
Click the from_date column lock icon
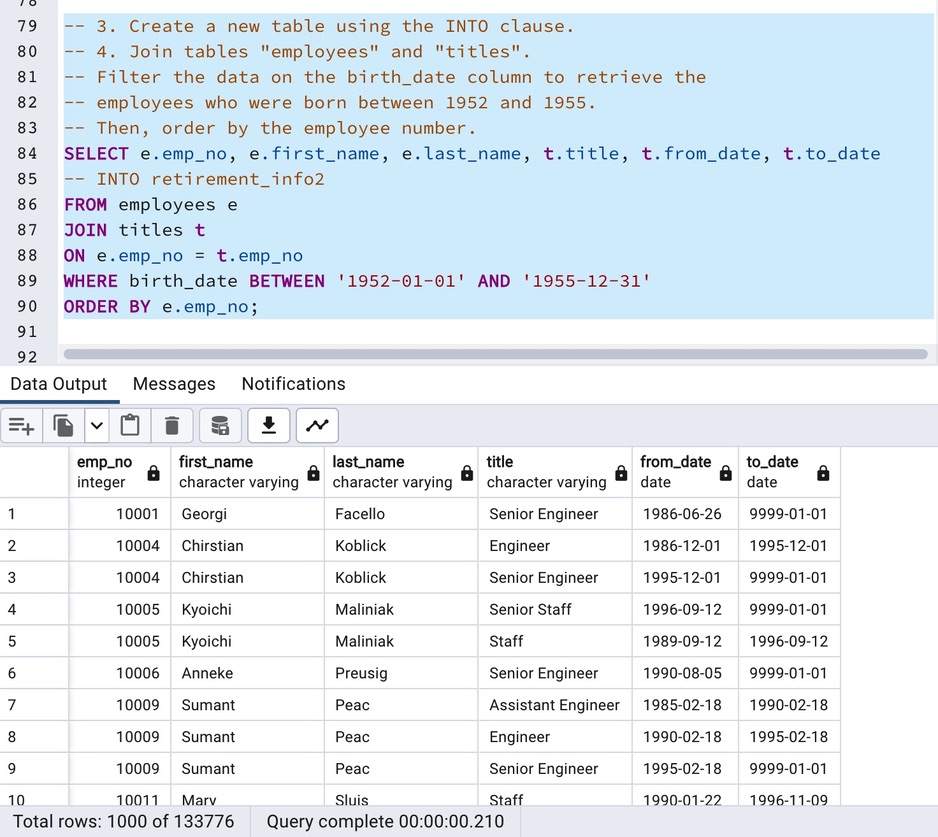[x=726, y=473]
